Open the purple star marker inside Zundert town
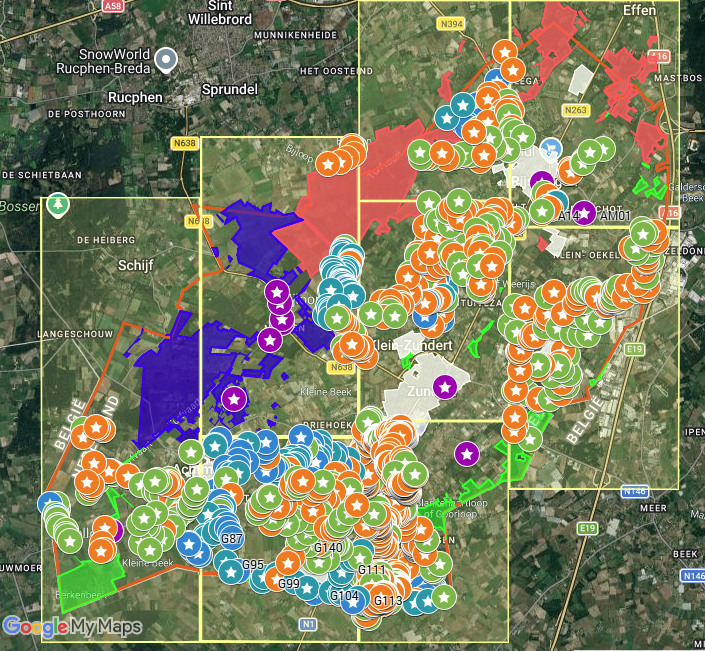The height and width of the screenshot is (651, 705). coord(445,387)
